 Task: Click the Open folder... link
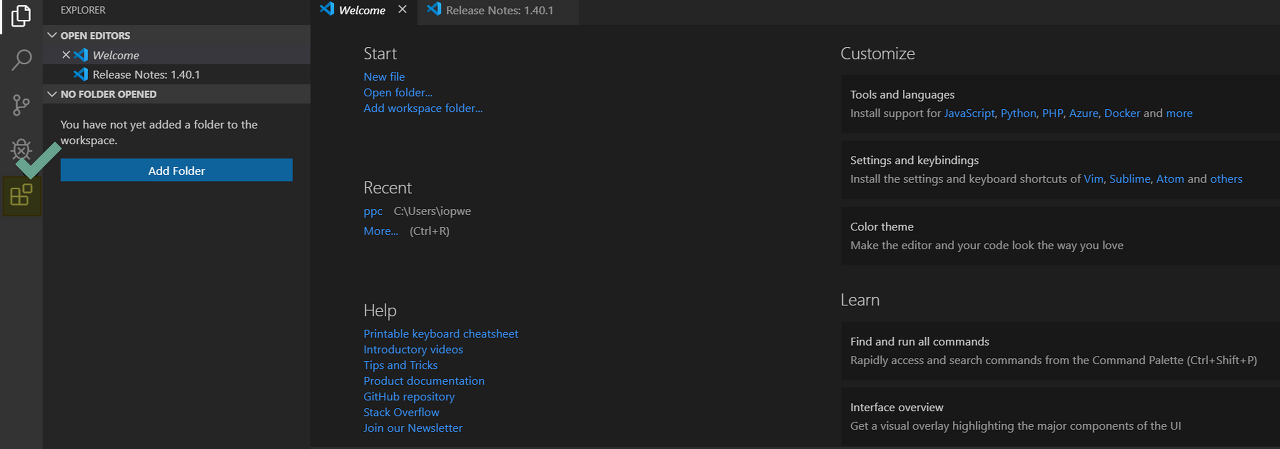click(398, 92)
